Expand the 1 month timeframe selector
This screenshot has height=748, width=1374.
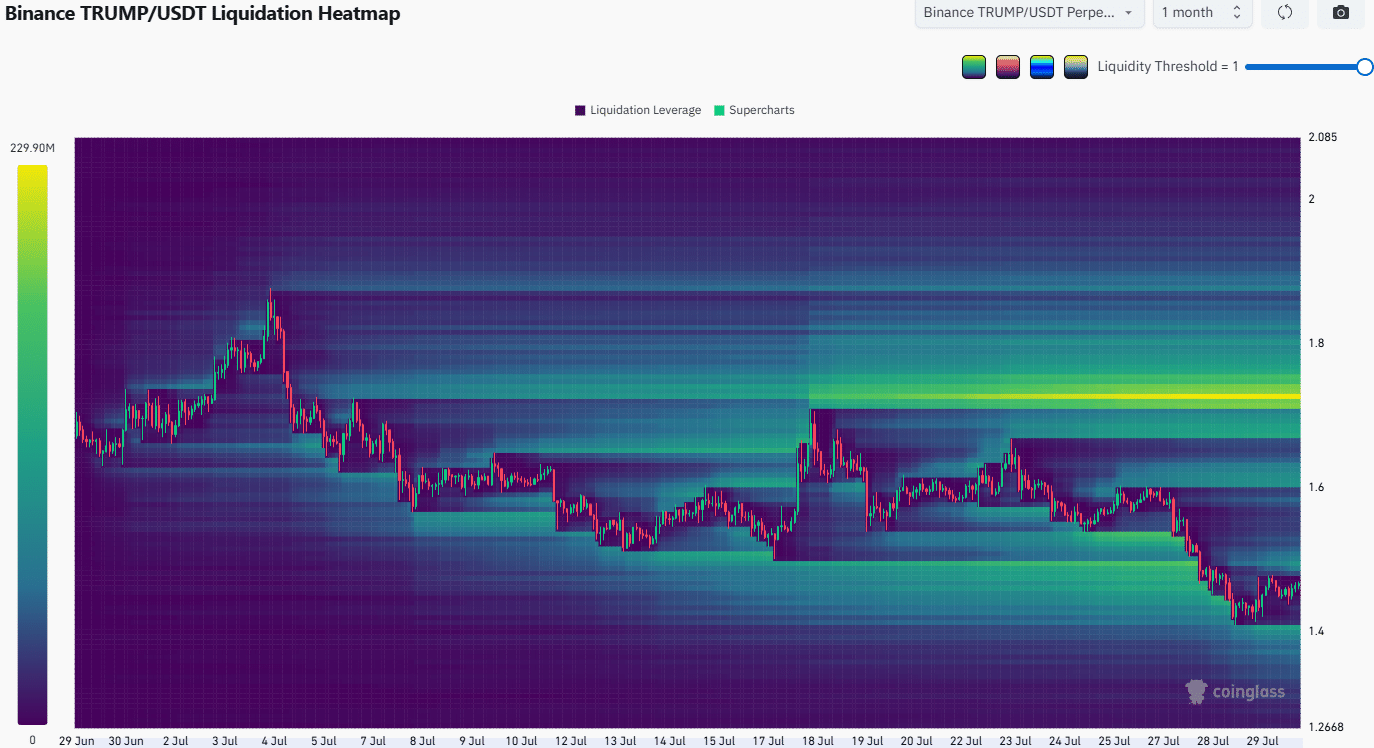1202,13
